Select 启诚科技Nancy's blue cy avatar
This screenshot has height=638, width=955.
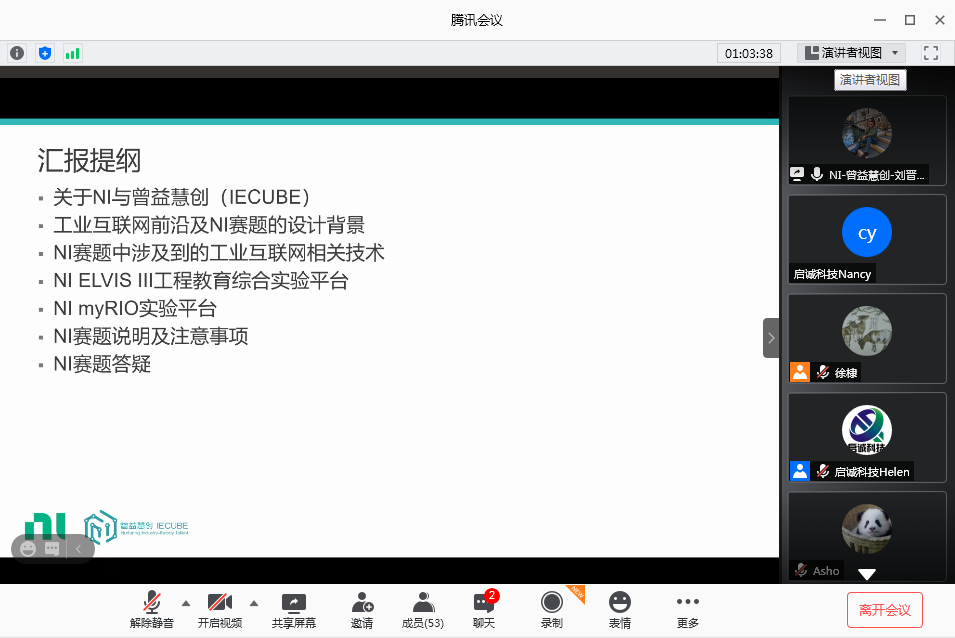click(867, 232)
